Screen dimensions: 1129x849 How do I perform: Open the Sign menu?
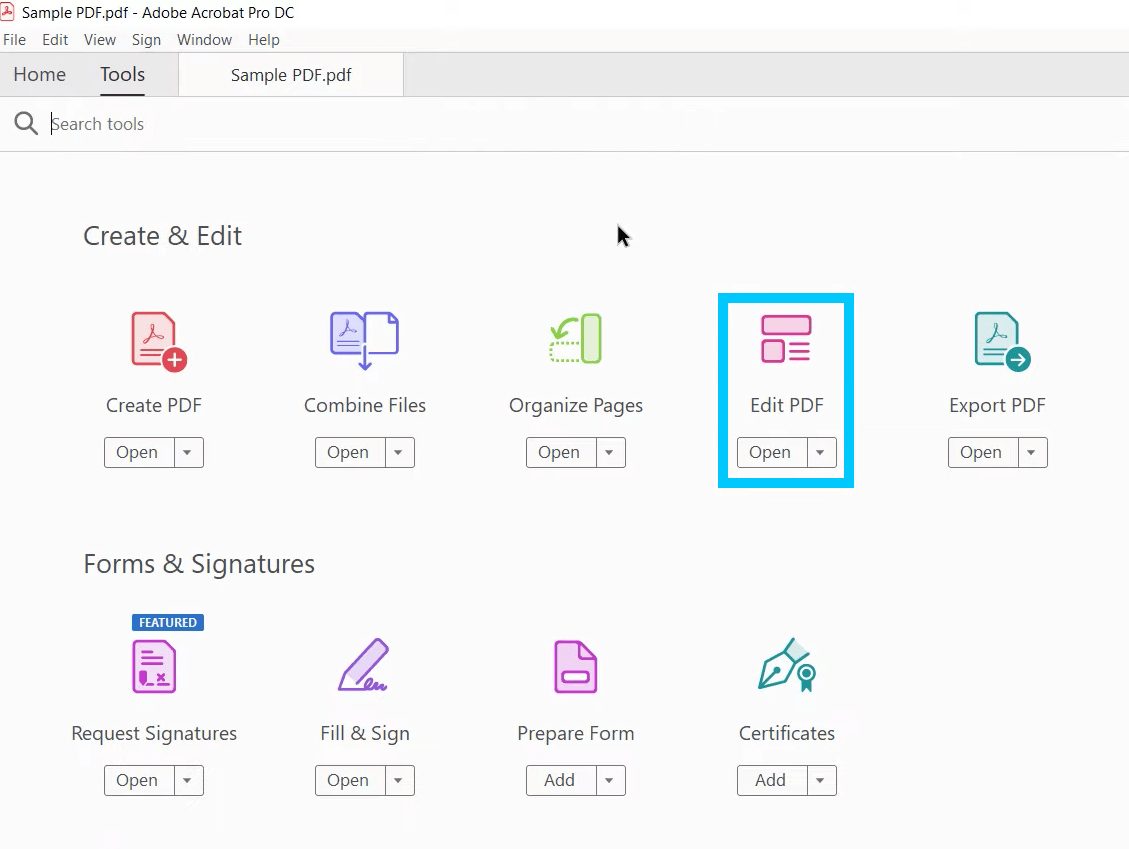(146, 40)
